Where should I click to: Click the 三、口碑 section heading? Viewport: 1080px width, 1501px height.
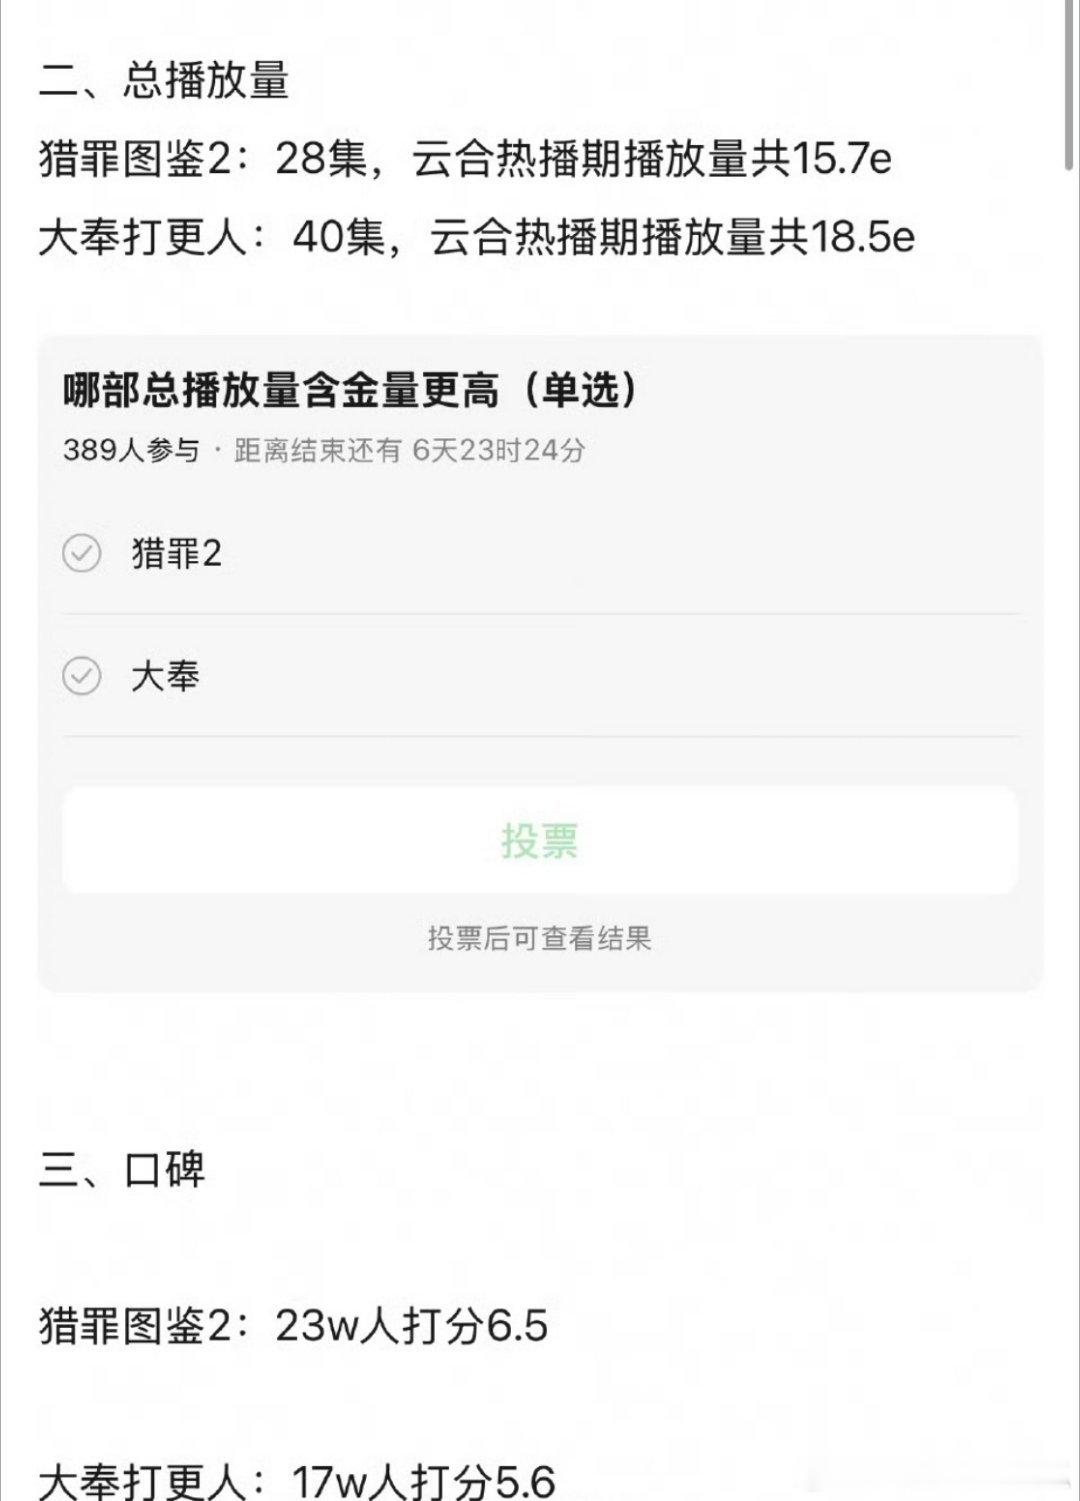click(122, 1169)
